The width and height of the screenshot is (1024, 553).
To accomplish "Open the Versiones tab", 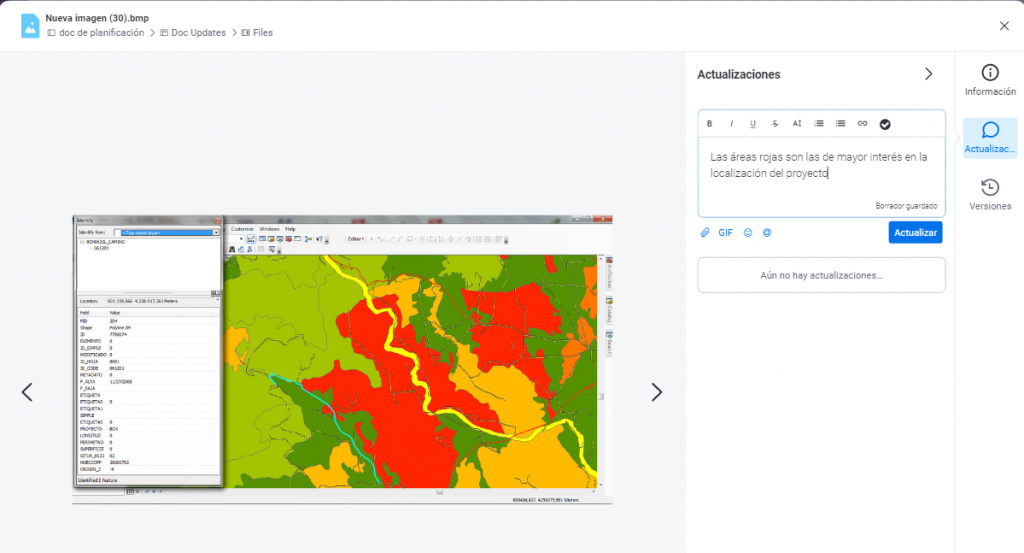I will click(989, 195).
